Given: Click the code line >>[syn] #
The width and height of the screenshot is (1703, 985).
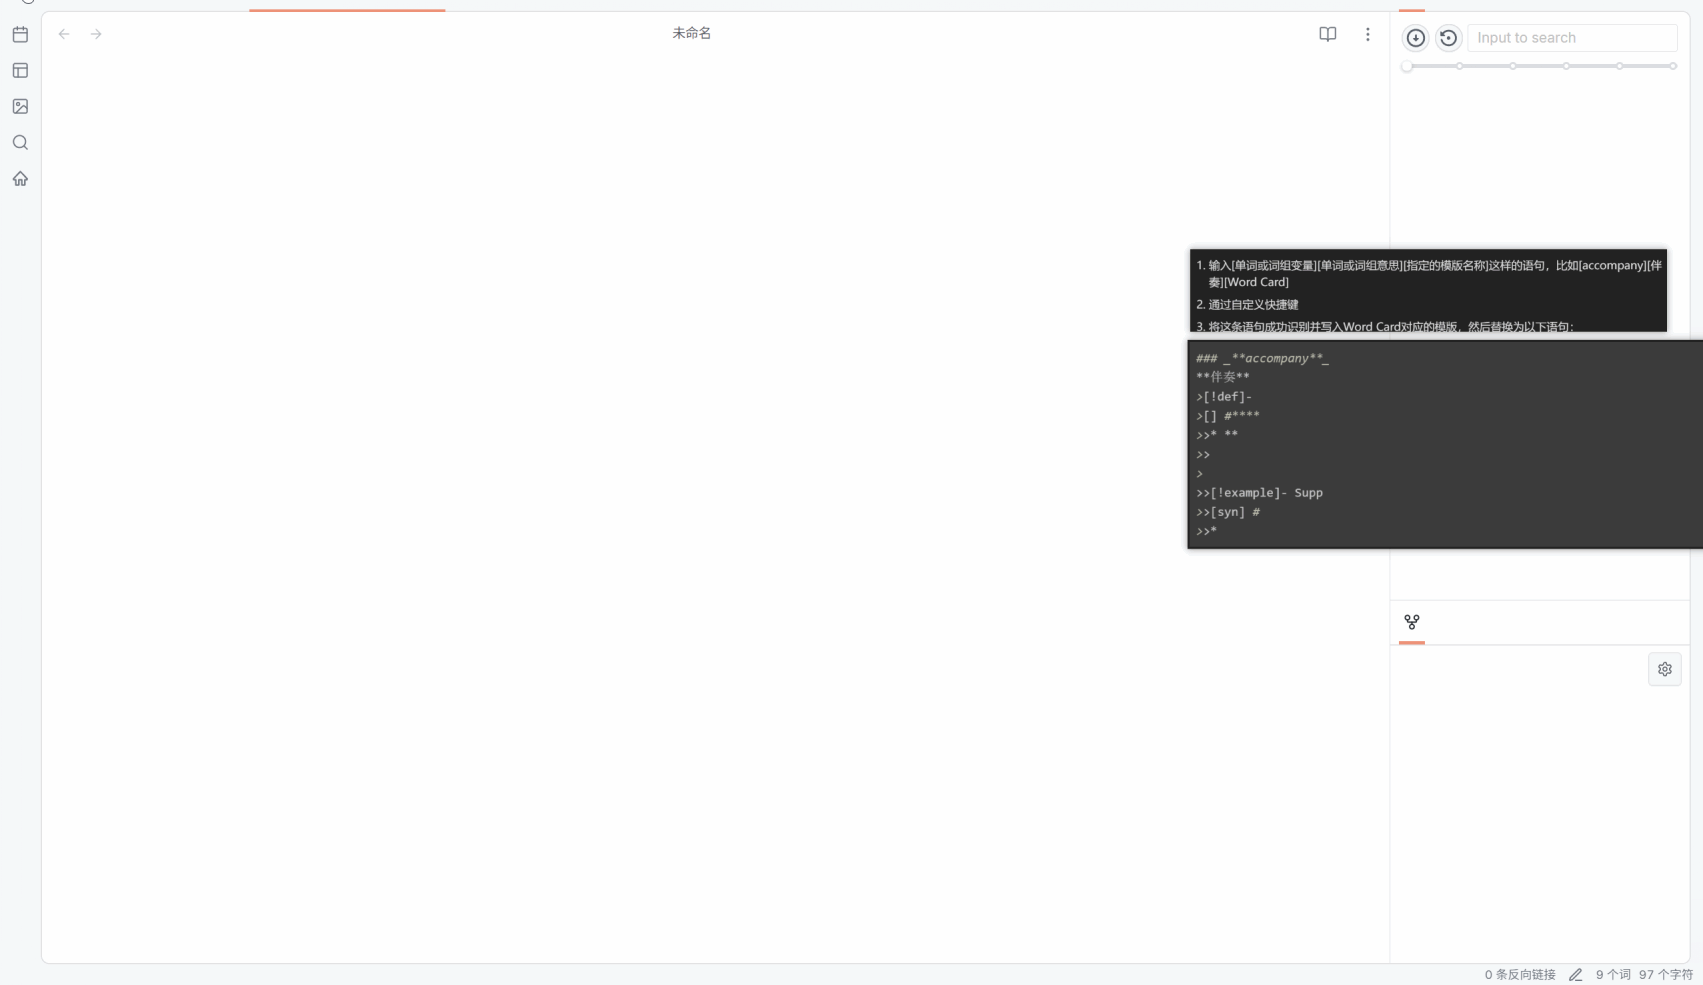Looking at the screenshot, I should tap(1227, 512).
